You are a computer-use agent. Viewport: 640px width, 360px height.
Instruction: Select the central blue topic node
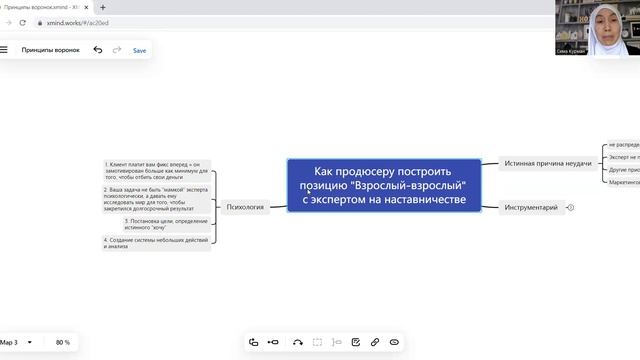[384, 185]
